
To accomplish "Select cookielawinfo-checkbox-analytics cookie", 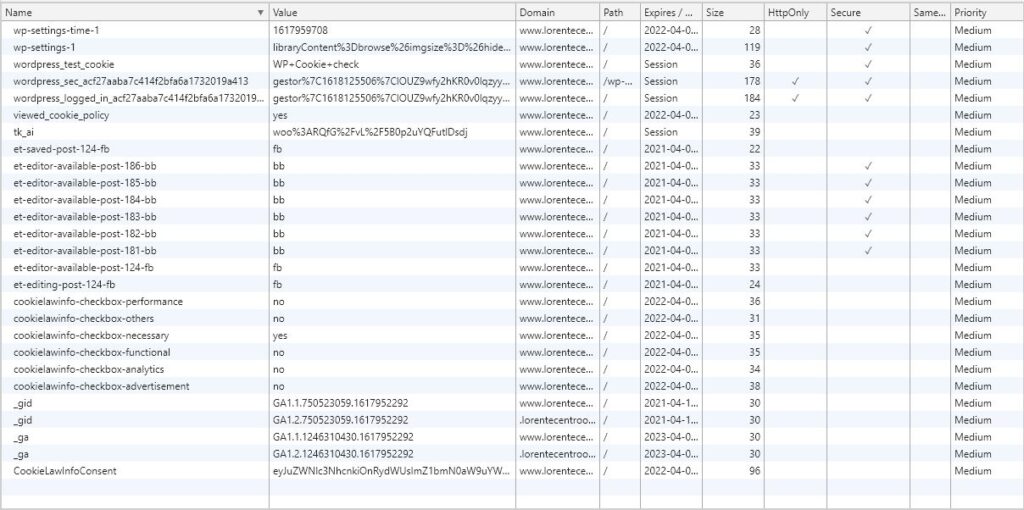I will [x=512, y=370].
